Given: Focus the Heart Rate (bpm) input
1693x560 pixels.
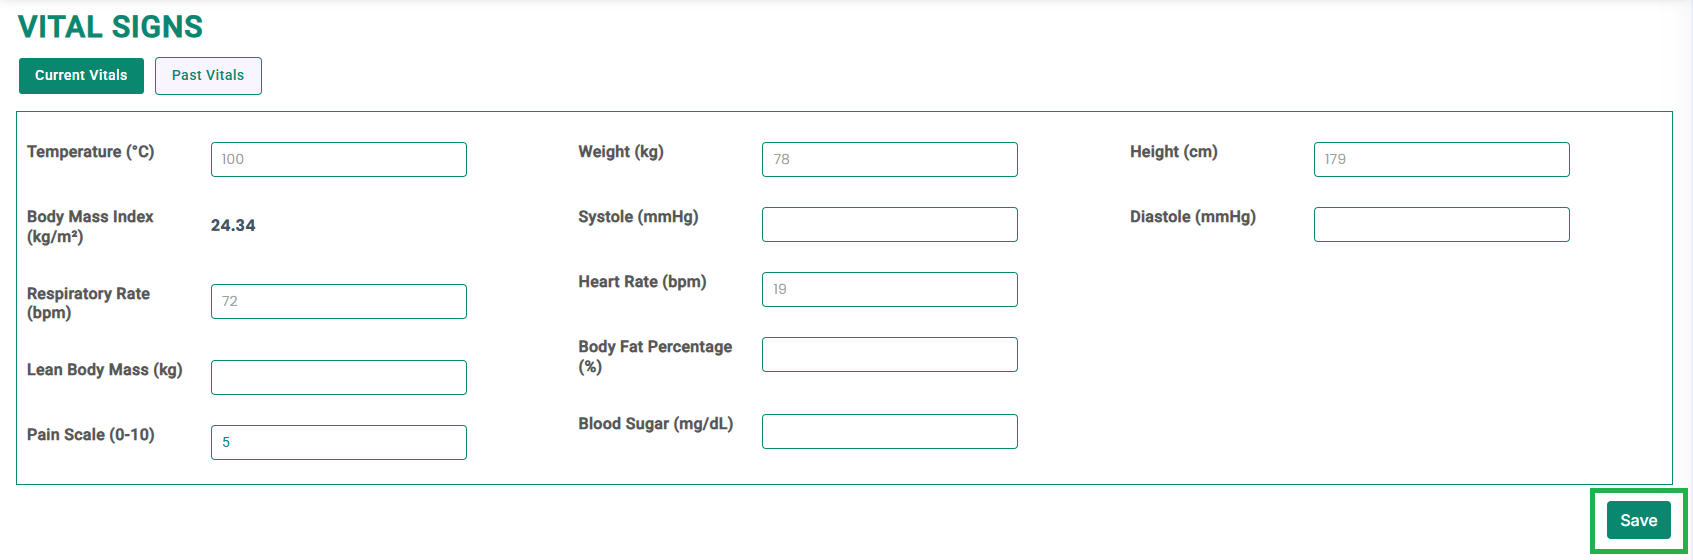Looking at the screenshot, I should tap(890, 289).
